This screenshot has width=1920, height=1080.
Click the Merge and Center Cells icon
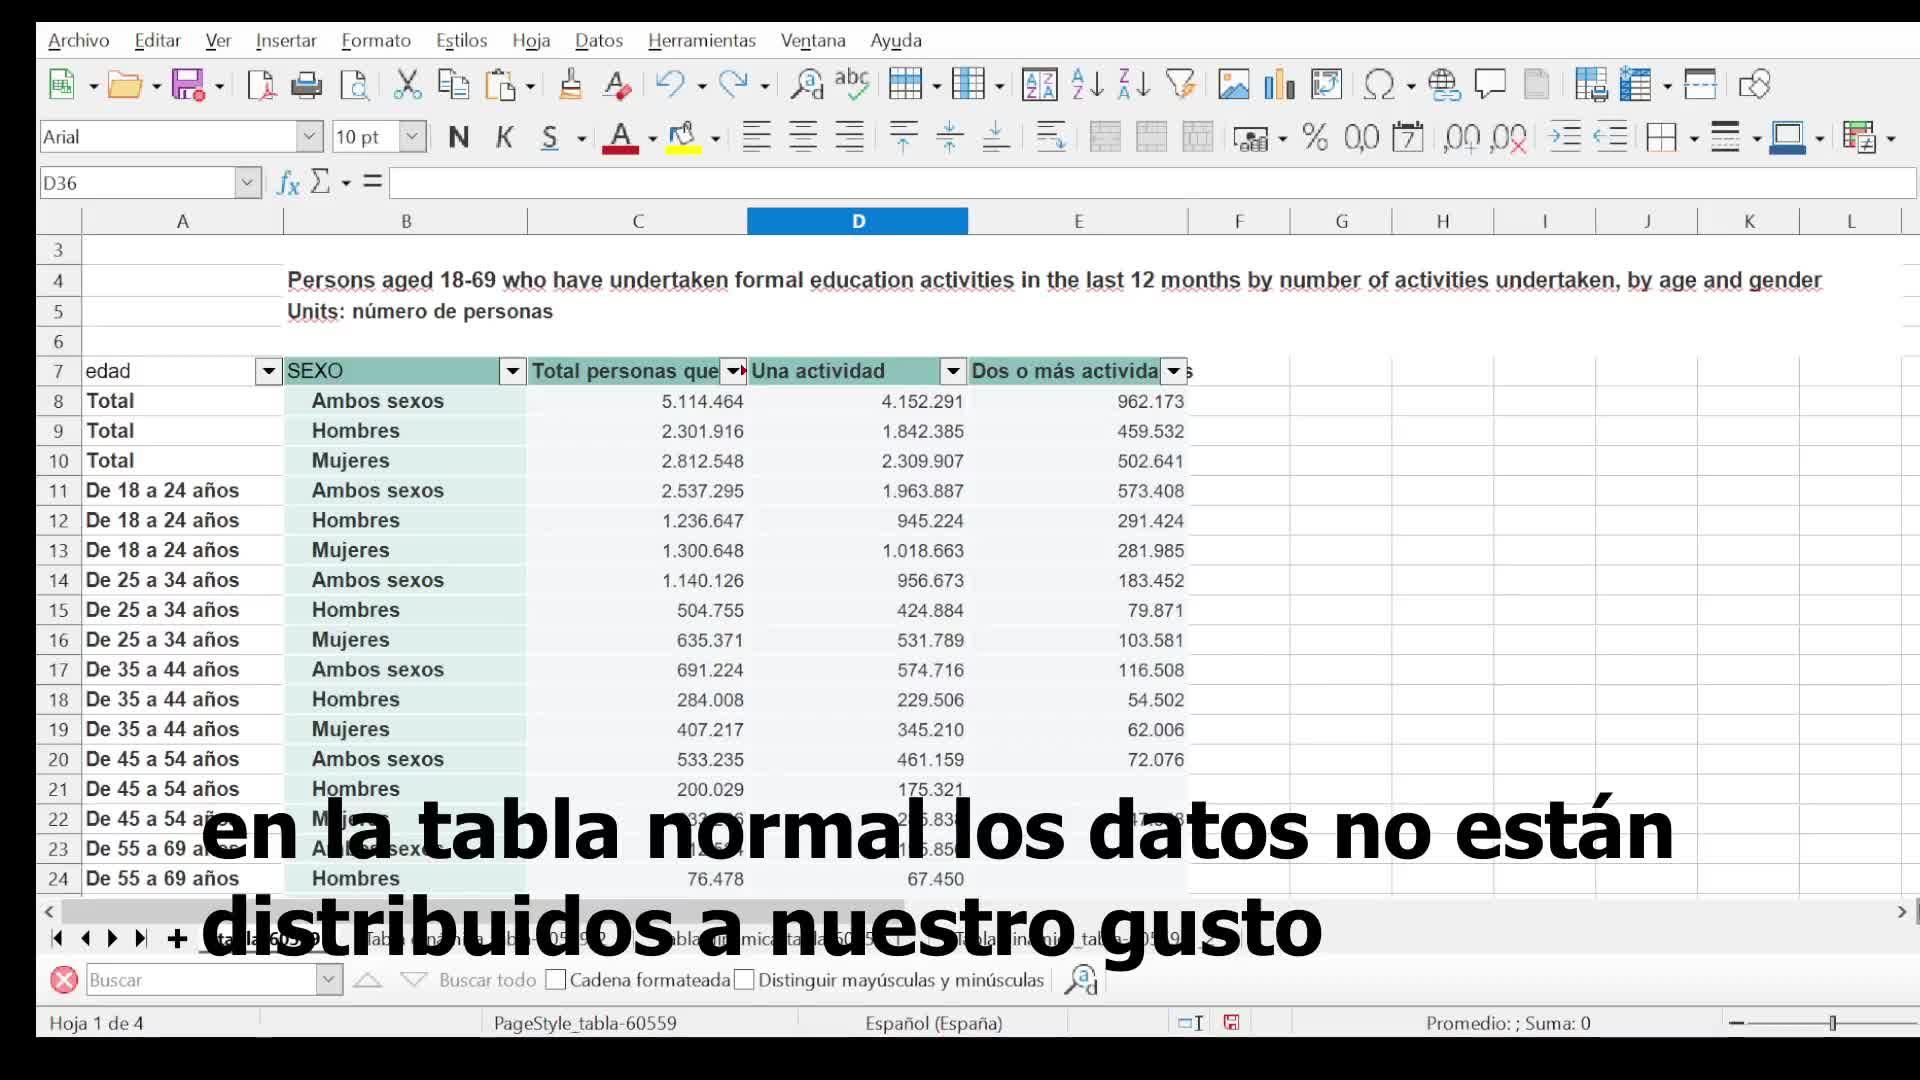(1104, 137)
